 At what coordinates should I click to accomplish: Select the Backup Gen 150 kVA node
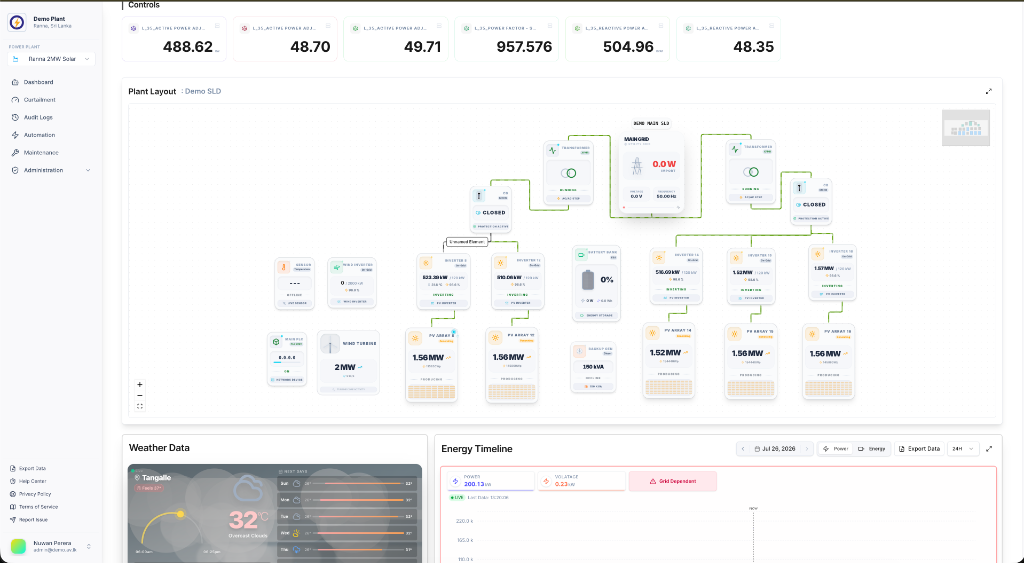593,368
